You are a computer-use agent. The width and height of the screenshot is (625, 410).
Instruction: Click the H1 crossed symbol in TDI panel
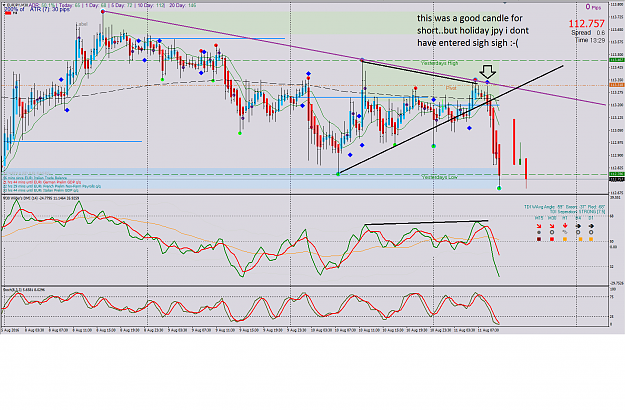(565, 232)
